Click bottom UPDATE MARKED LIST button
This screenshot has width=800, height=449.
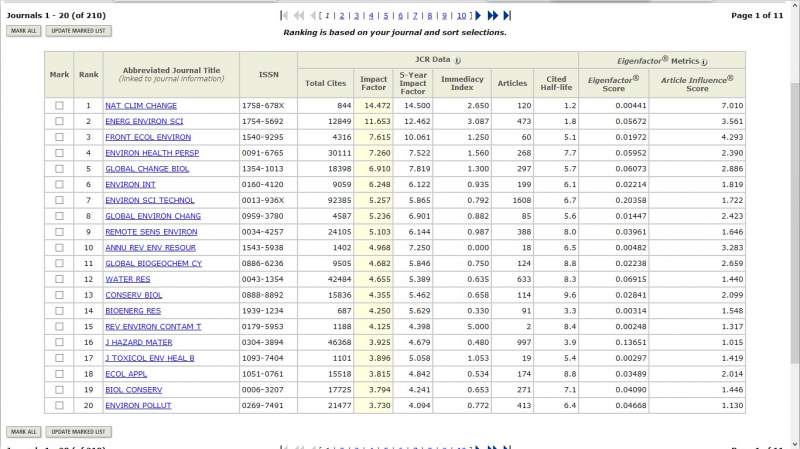point(78,432)
